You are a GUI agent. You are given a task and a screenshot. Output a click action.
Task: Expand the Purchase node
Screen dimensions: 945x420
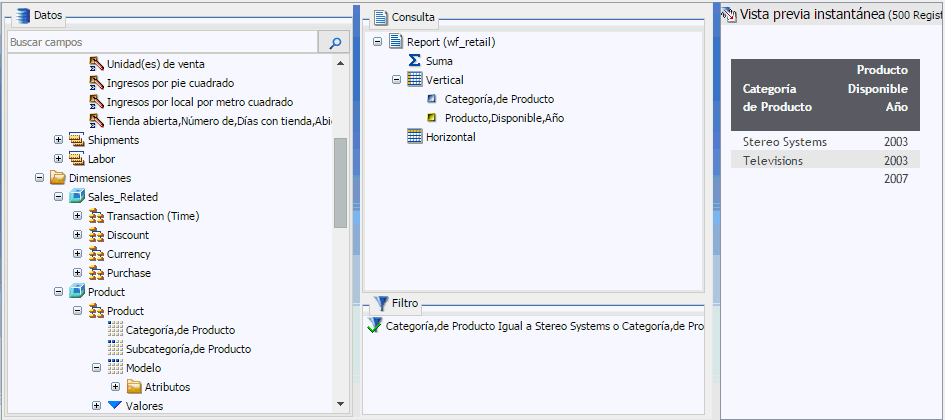(x=77, y=273)
